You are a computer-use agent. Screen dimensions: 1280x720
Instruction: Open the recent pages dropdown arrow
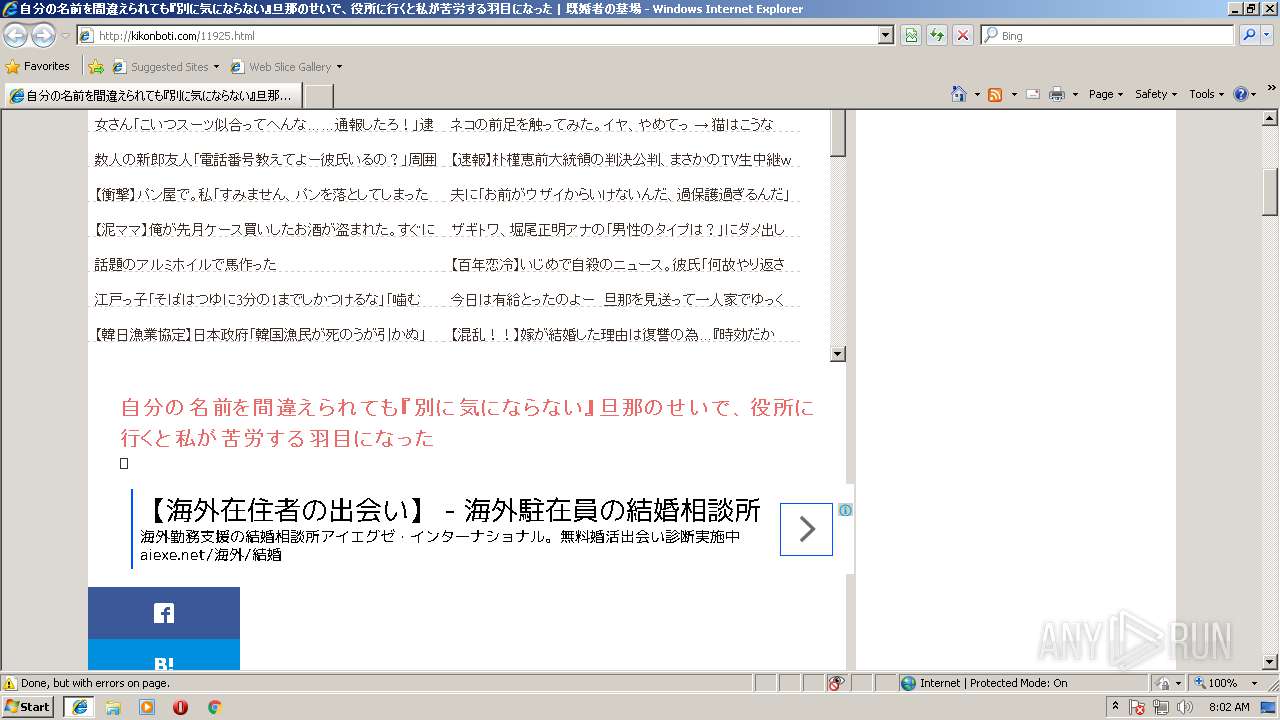(65, 36)
